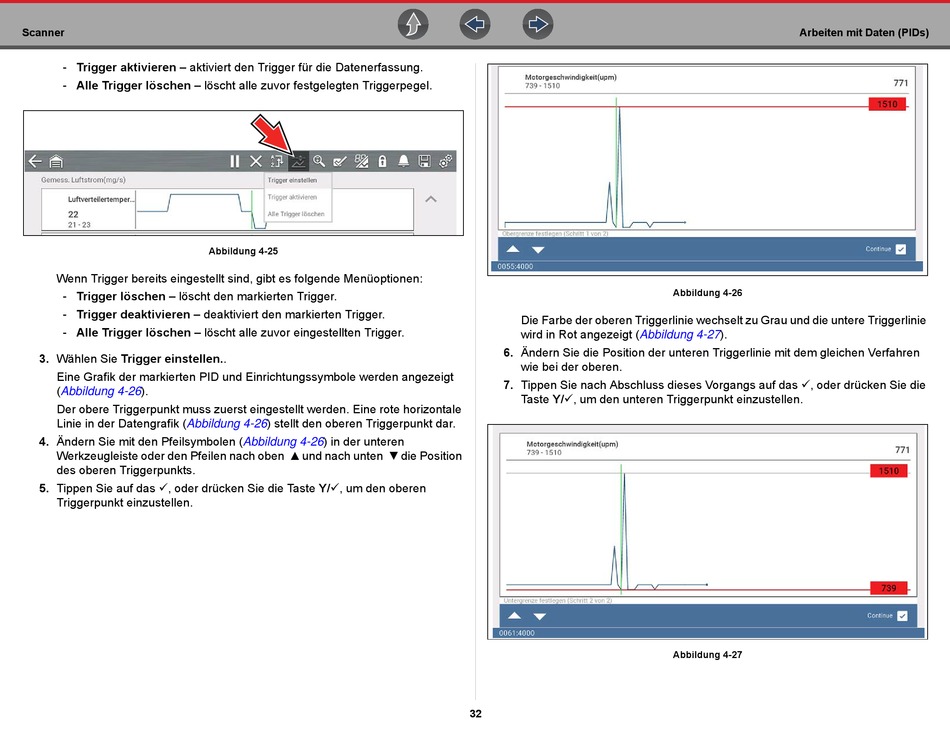The image size is (950, 734).
Task: Click 'Motorgeschwindigkeit(upm)' label in Abbildung 4-26
Action: click(x=571, y=78)
